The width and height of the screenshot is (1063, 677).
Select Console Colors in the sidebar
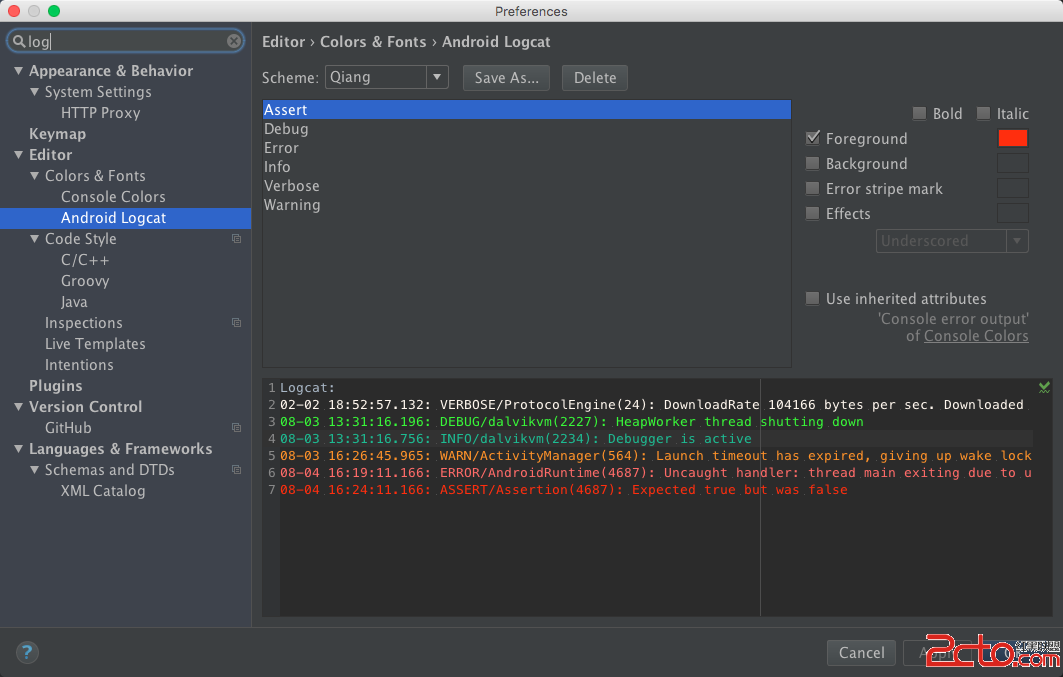[113, 197]
